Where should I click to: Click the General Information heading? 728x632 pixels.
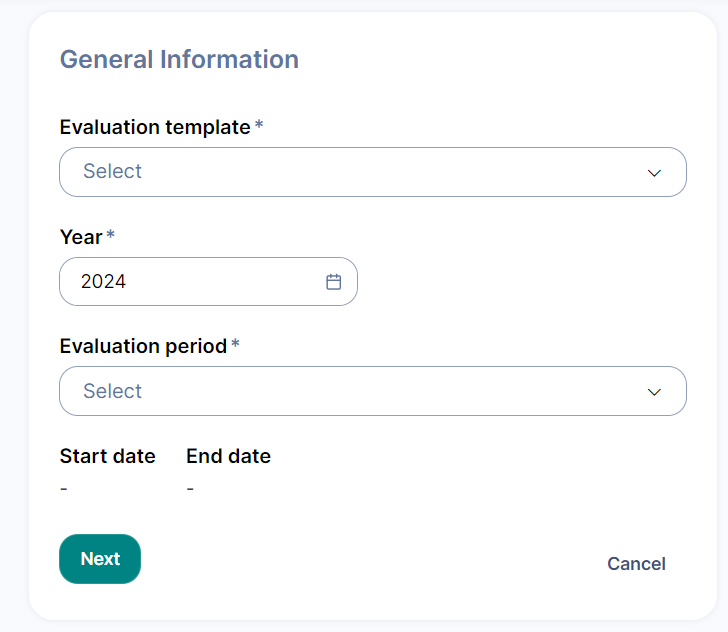click(179, 59)
